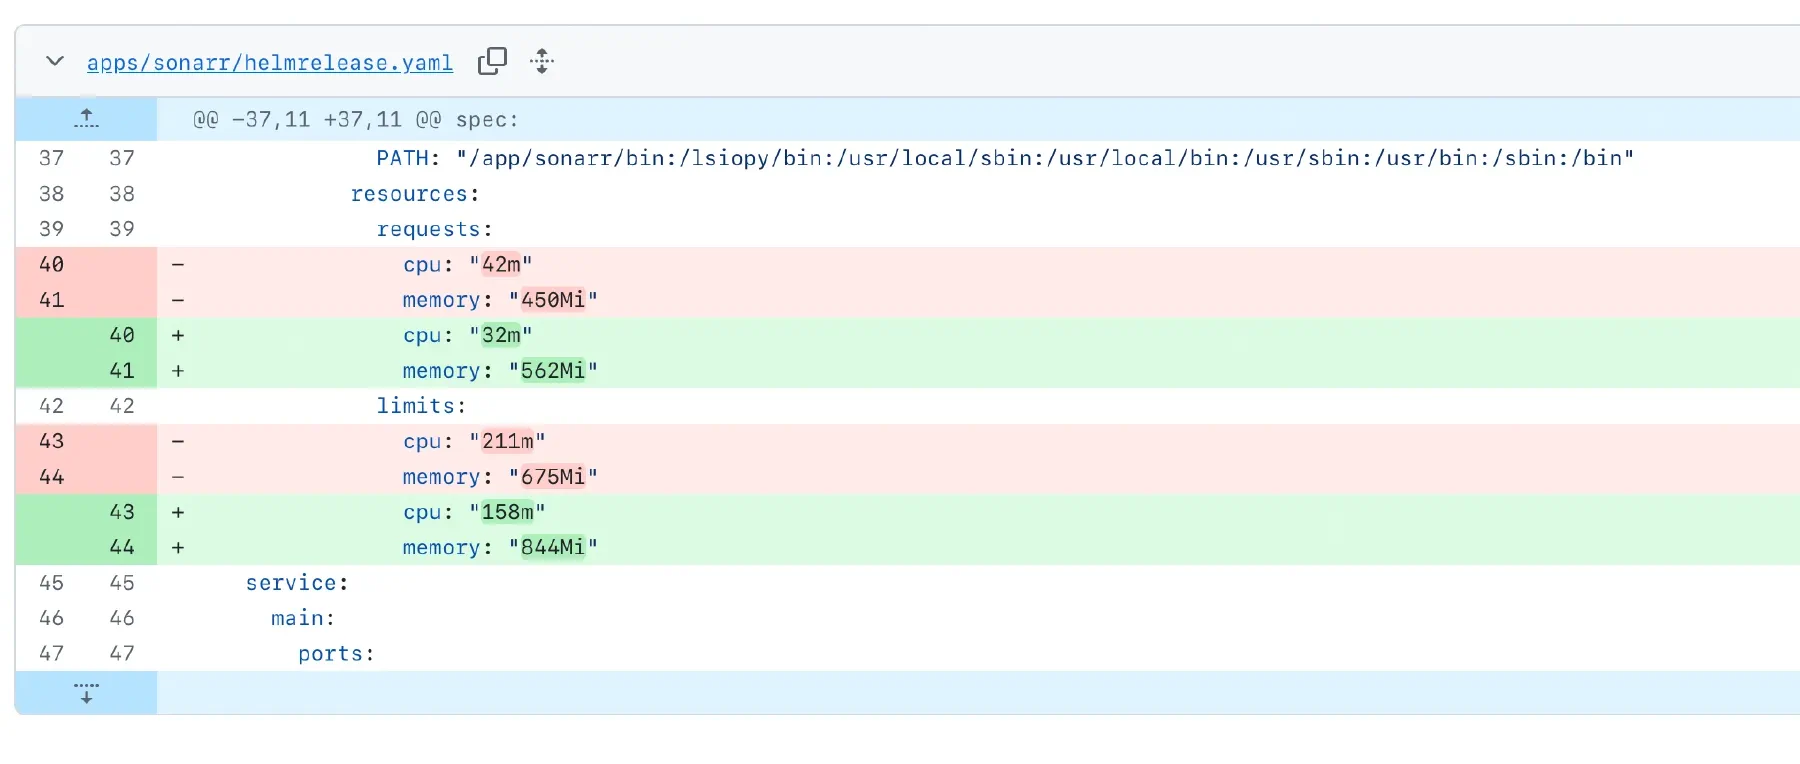Click the 'limits:' line

point(421,406)
